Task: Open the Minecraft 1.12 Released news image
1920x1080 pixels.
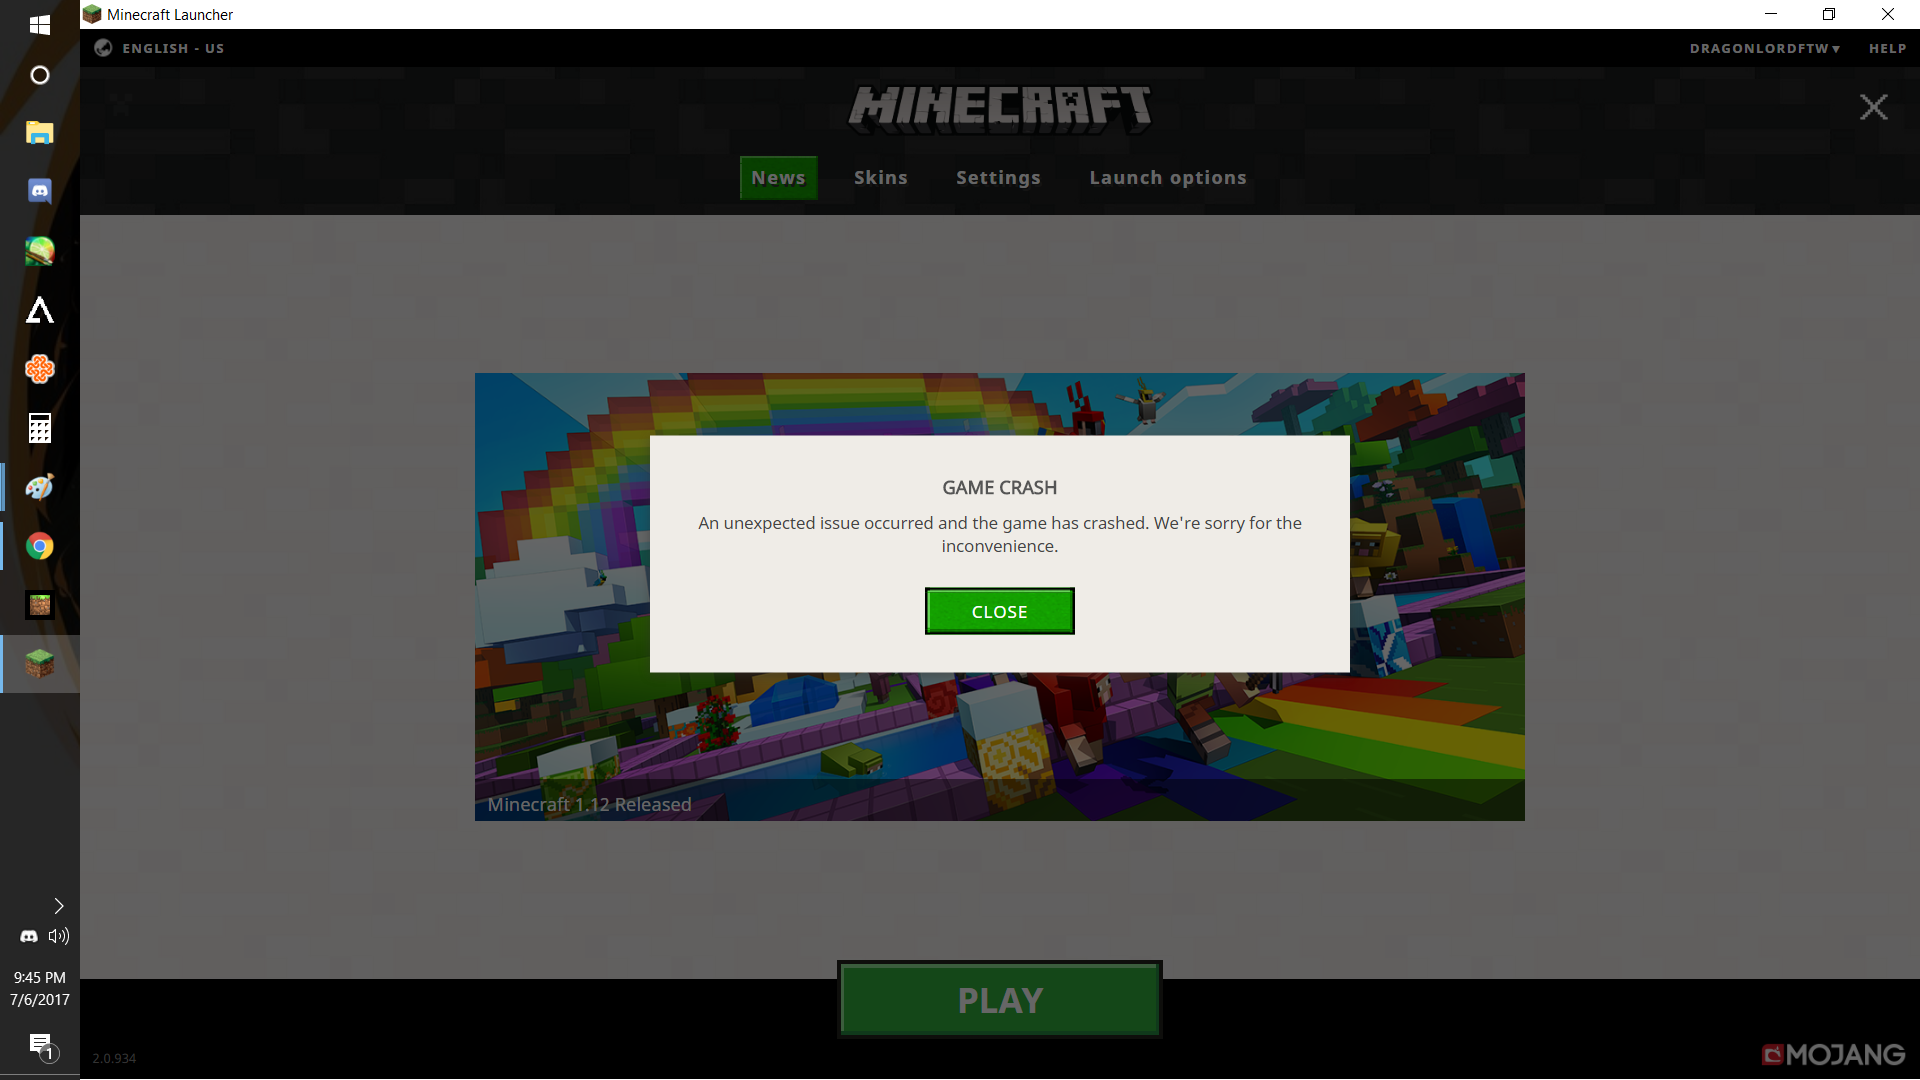Action: pyautogui.click(x=999, y=597)
